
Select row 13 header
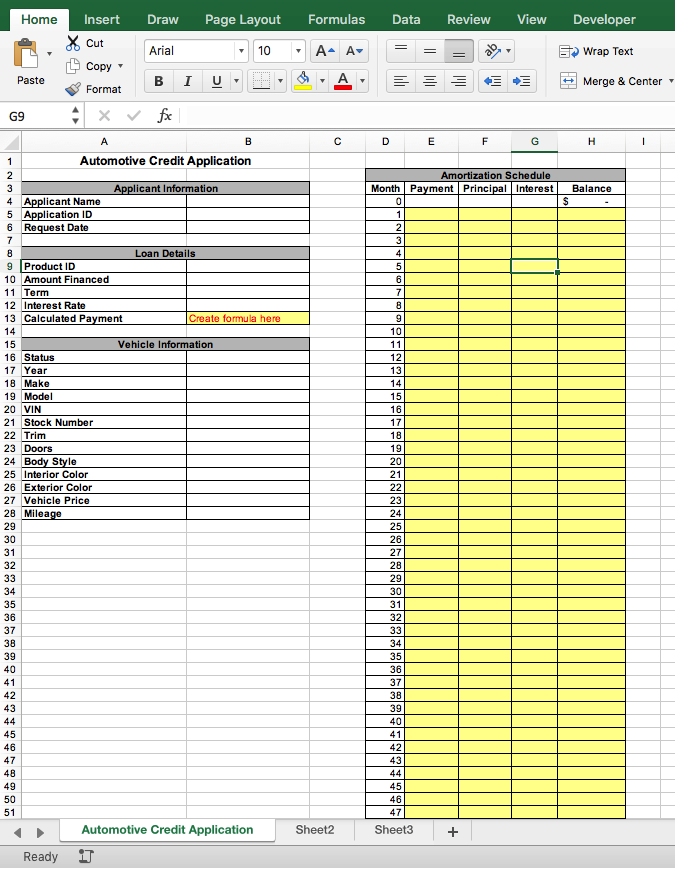pyautogui.click(x=10, y=319)
